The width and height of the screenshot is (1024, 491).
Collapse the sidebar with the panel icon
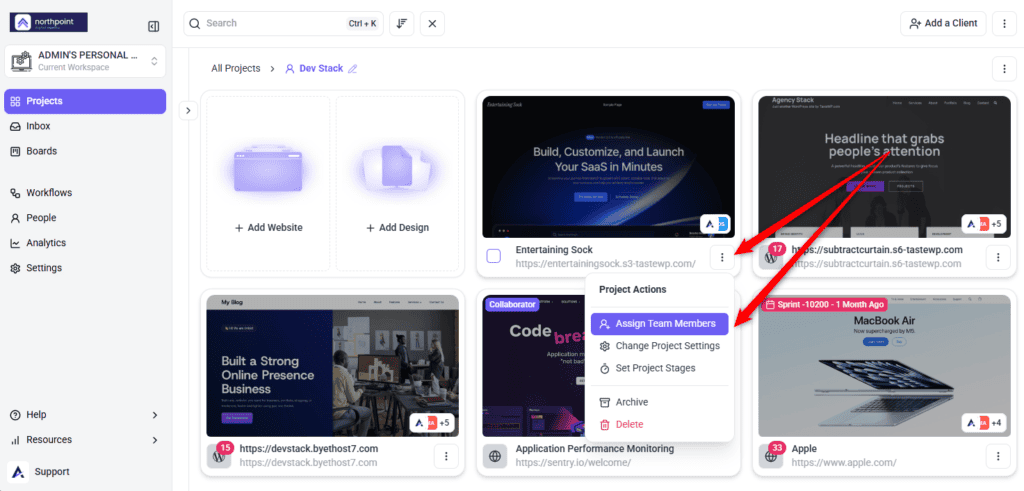tap(153, 27)
